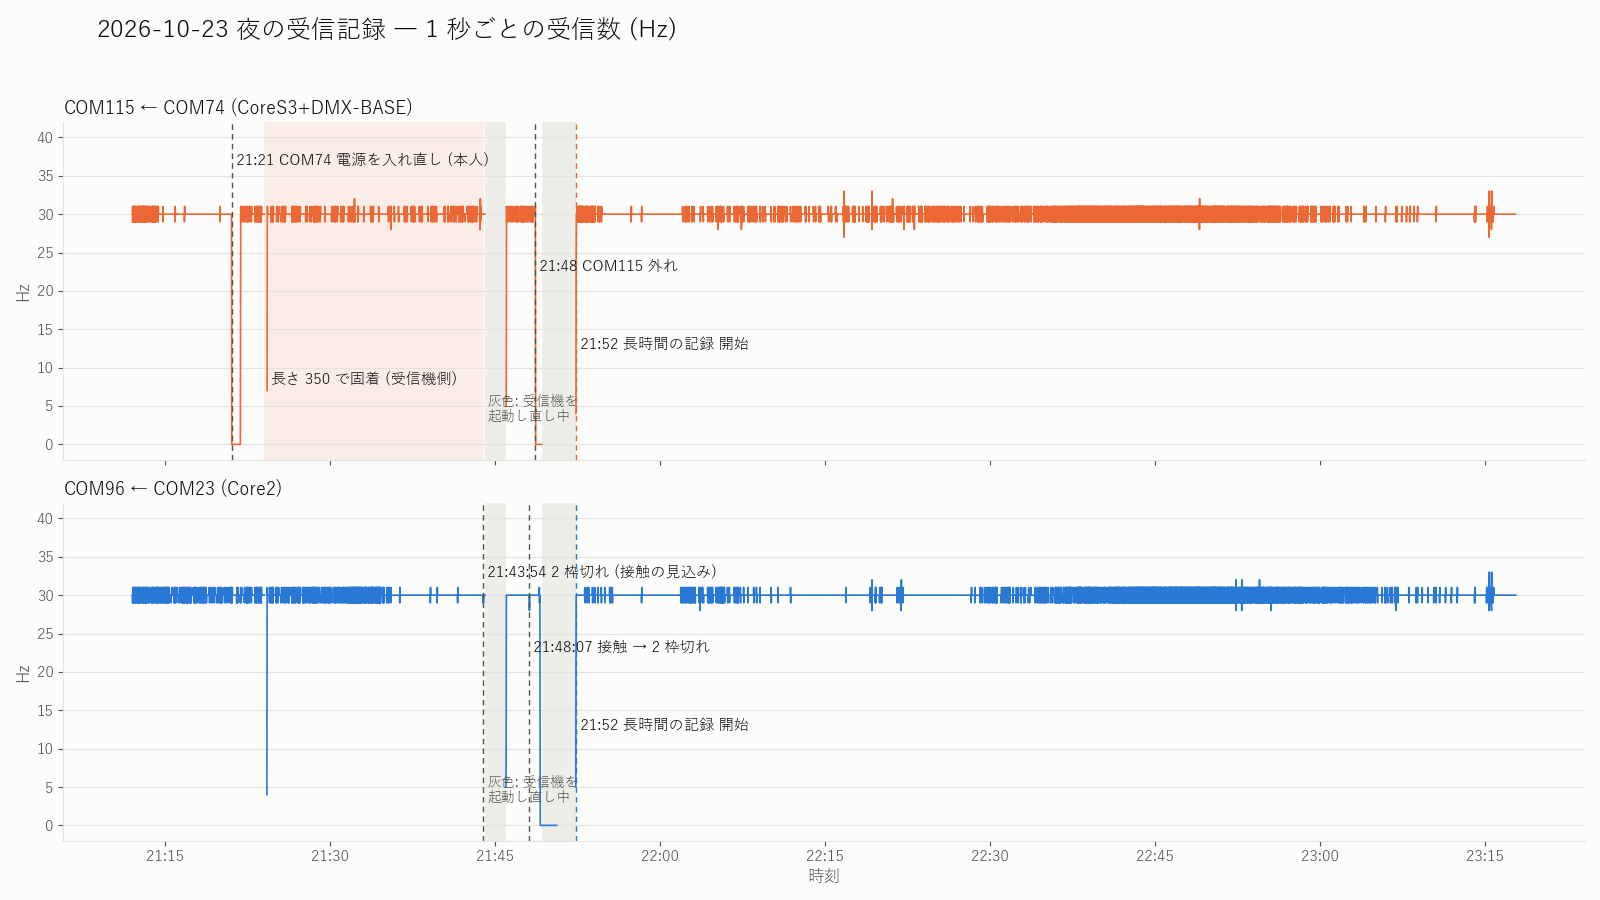1600x900 pixels.
Task: Click the "21:15" x-axis tick label
Action: [x=165, y=856]
